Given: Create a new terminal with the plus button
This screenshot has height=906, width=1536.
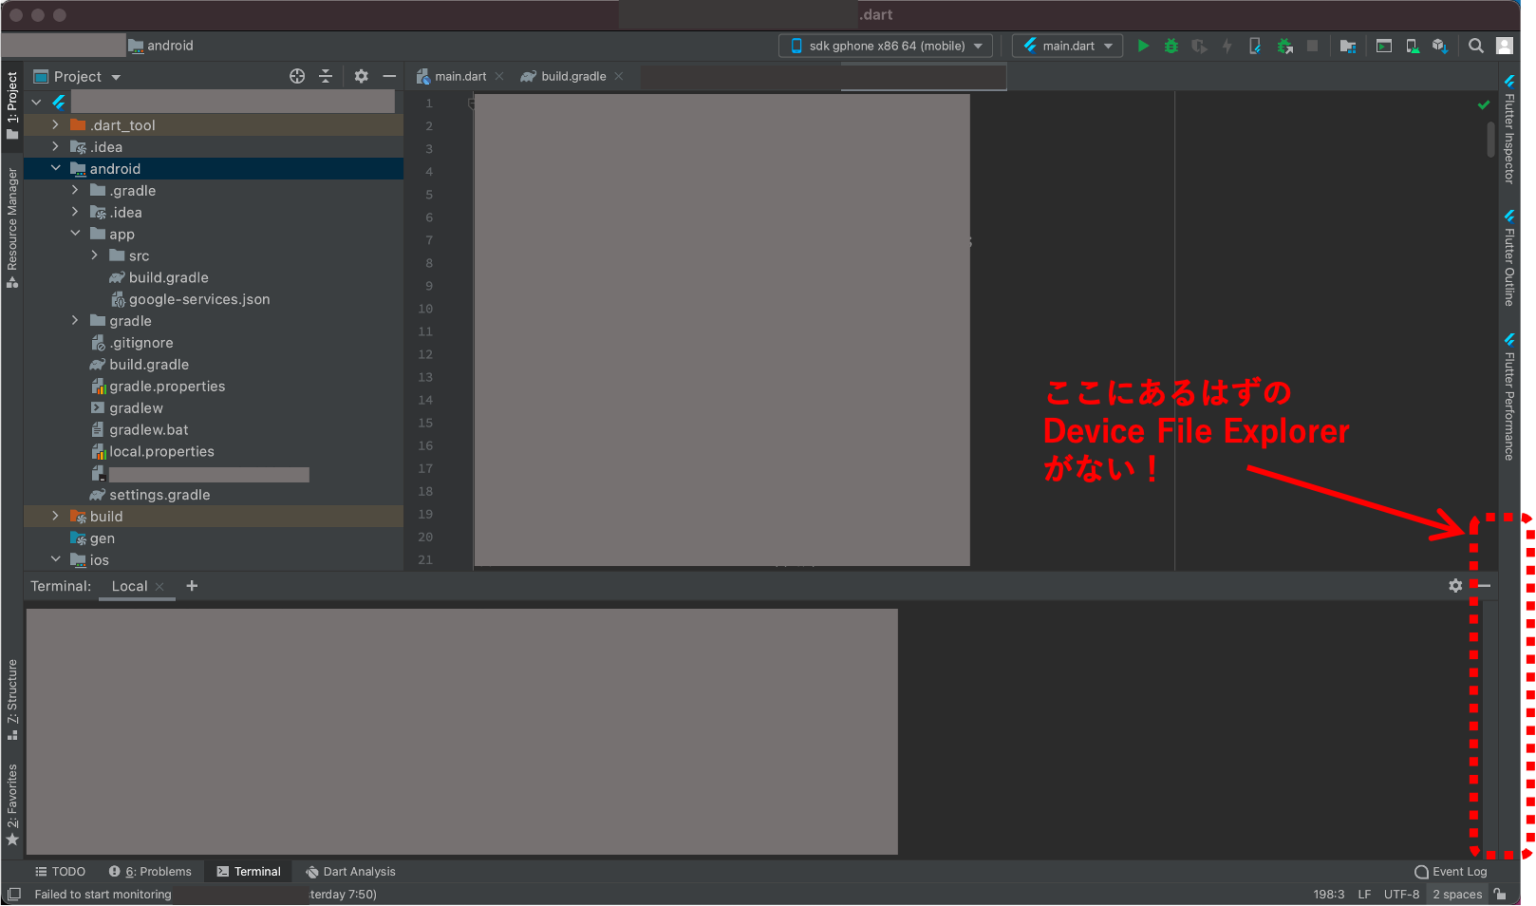Looking at the screenshot, I should point(191,586).
